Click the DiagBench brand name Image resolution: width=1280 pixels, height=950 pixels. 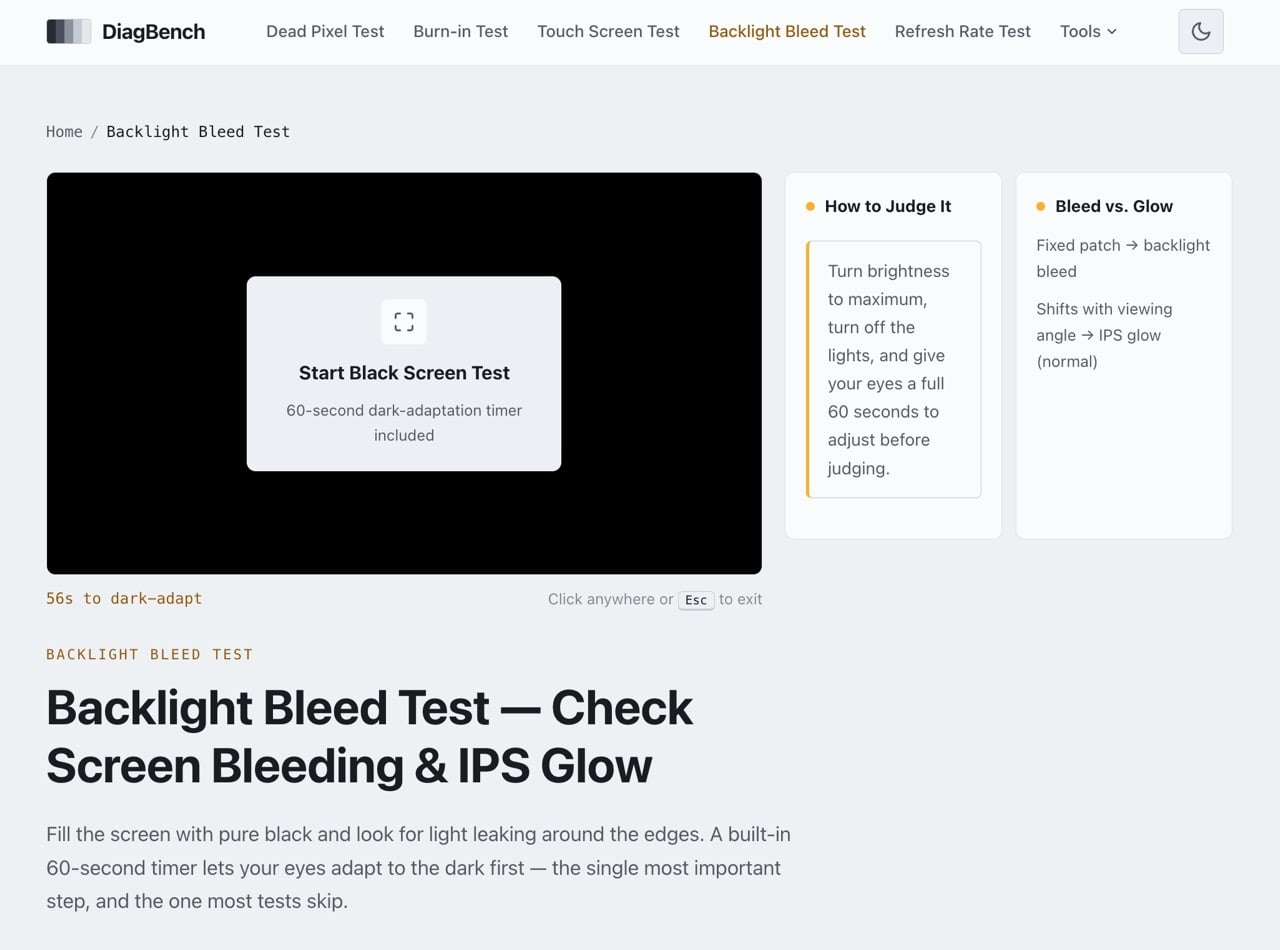click(x=153, y=32)
